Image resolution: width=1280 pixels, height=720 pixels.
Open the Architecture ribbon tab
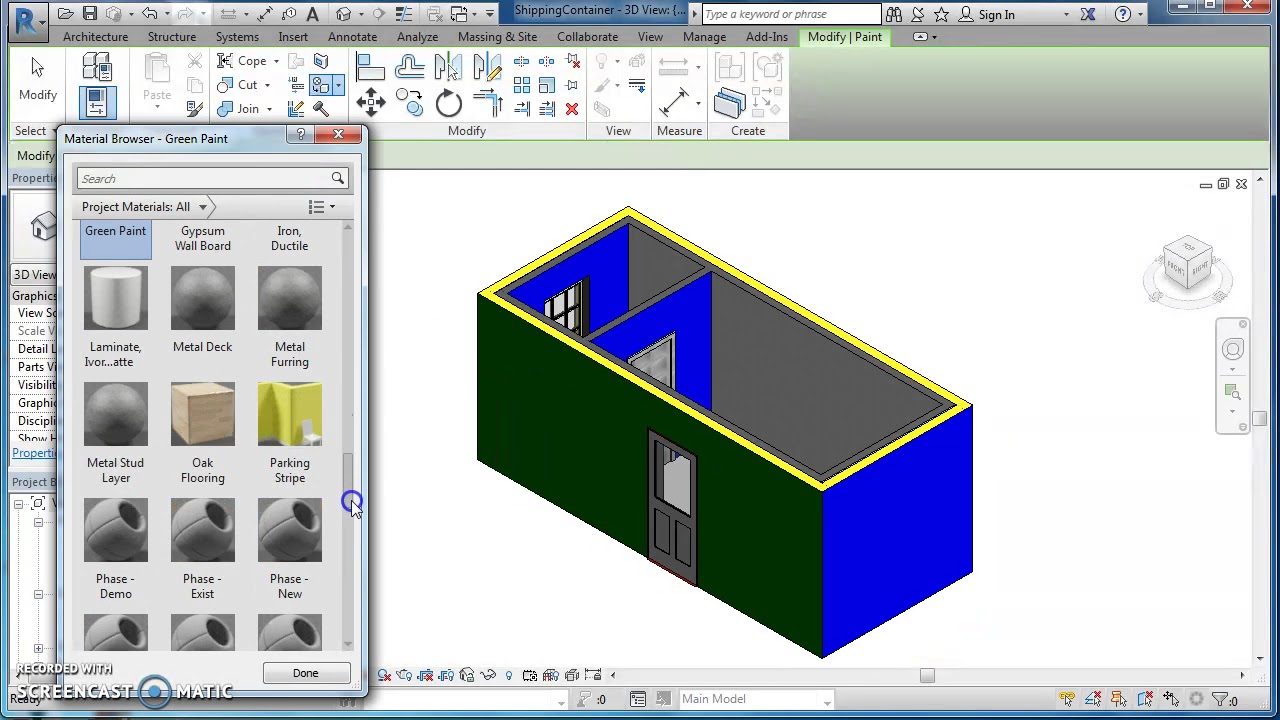coord(95,37)
